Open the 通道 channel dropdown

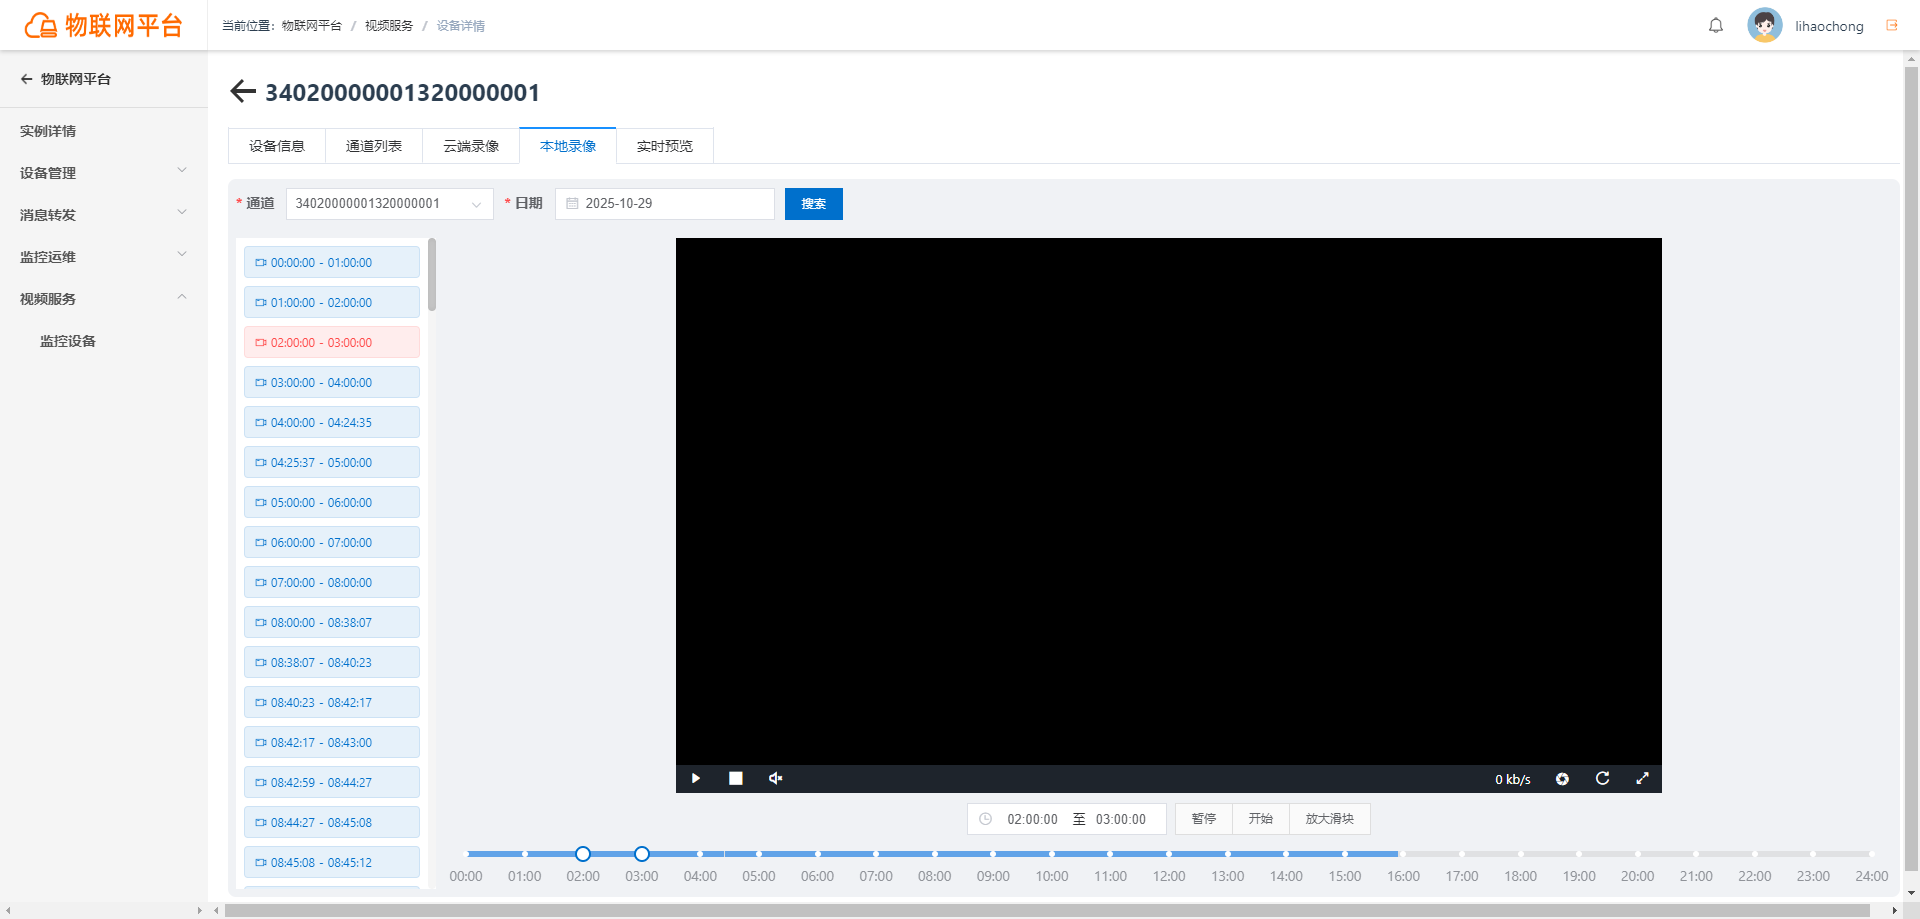389,204
